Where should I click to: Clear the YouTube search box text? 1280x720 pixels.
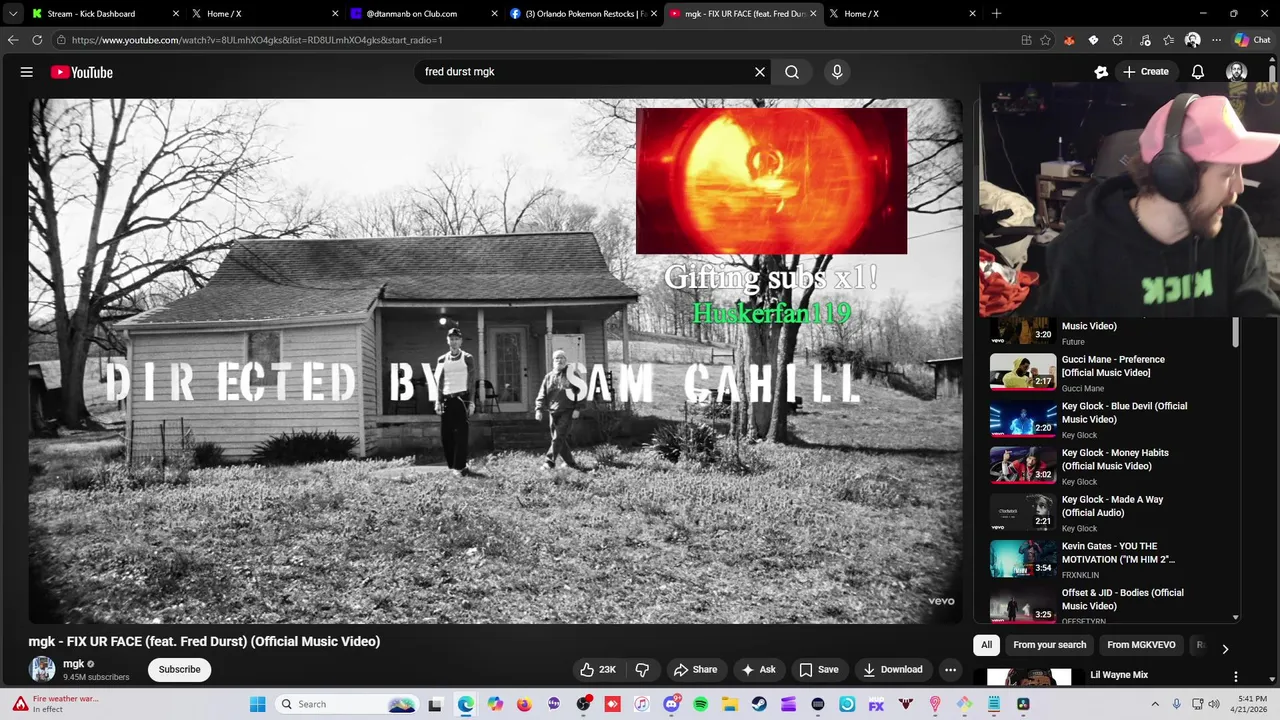760,72
